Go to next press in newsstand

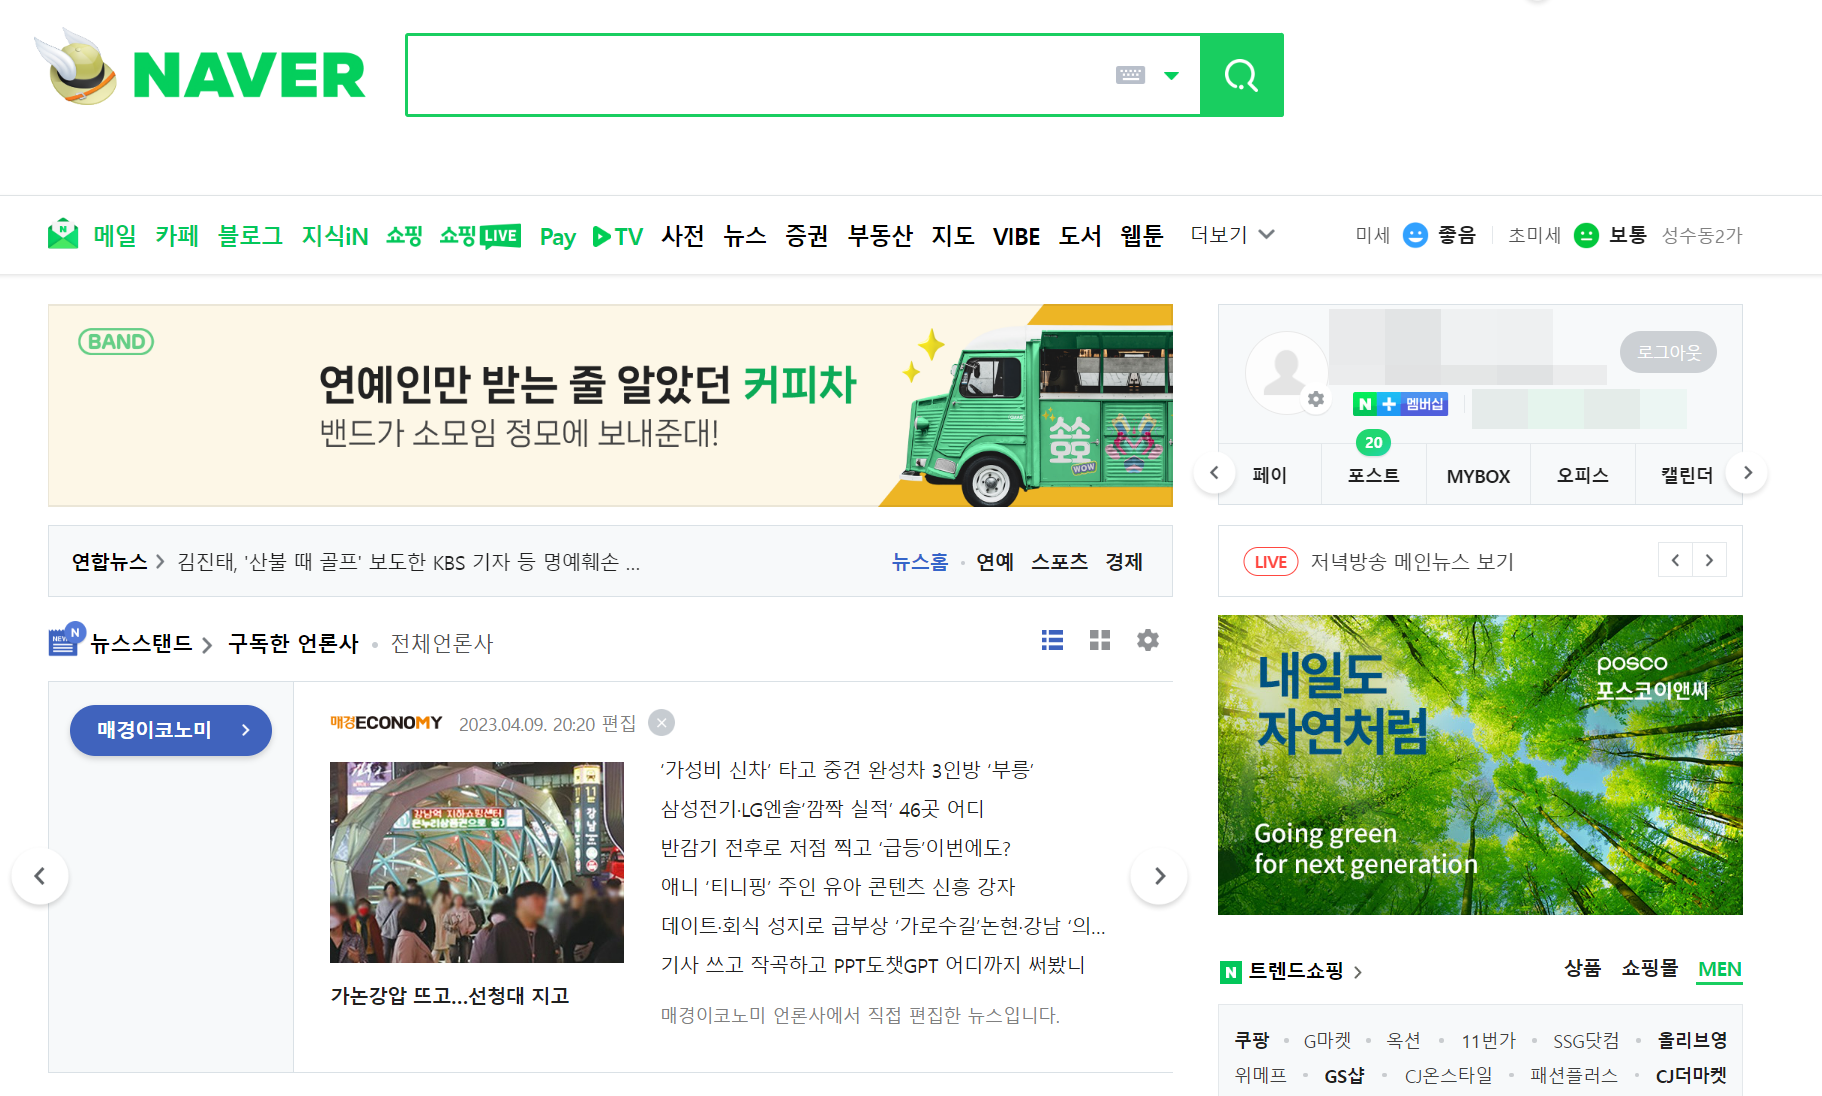click(1159, 876)
